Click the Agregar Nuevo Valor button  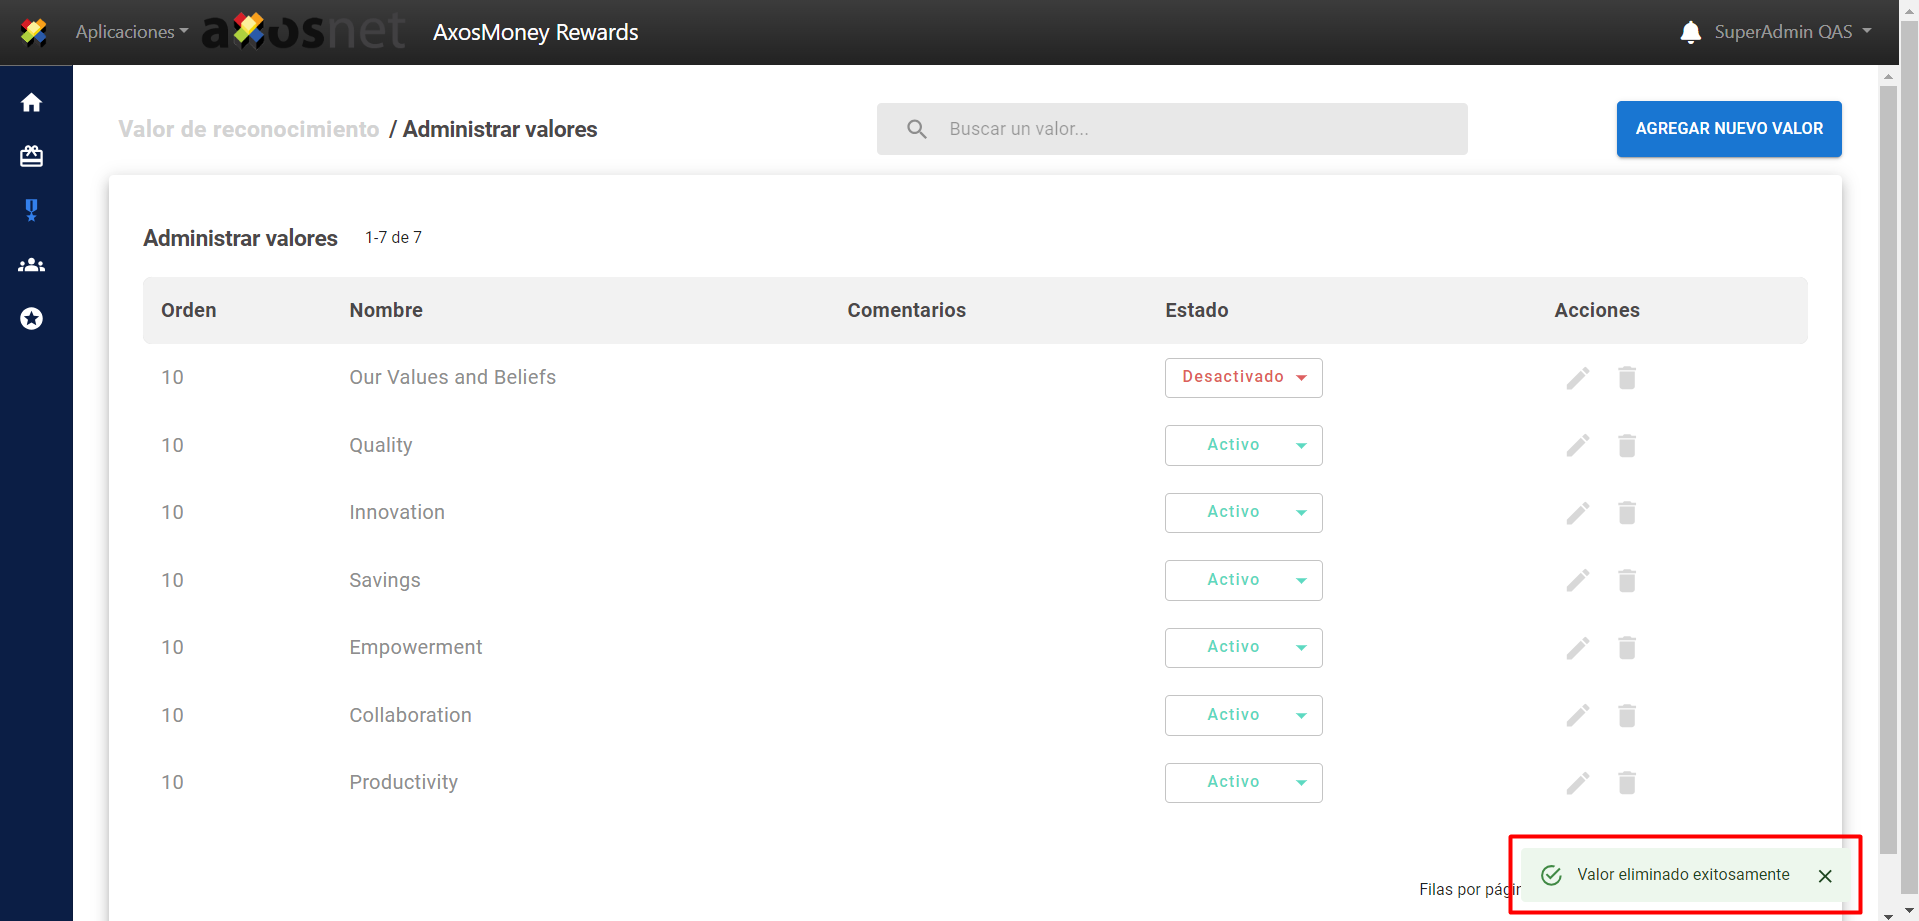pyautogui.click(x=1728, y=129)
